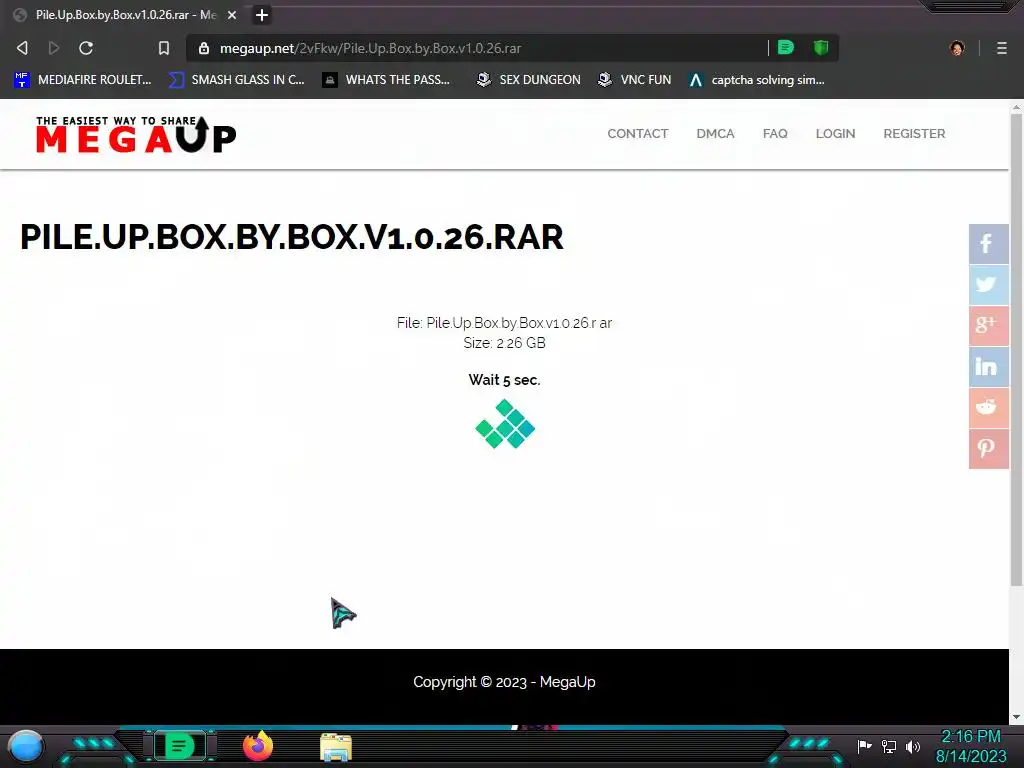Open the network tray icon
The image size is (1024, 768).
(x=889, y=746)
